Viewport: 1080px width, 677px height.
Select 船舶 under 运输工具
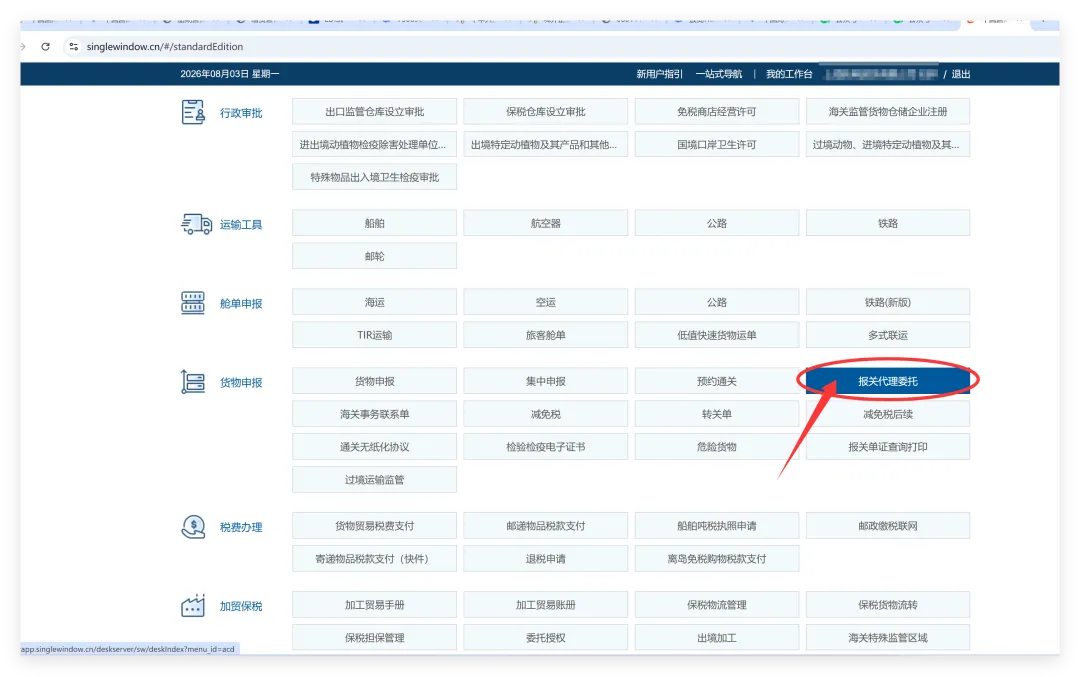tap(374, 223)
